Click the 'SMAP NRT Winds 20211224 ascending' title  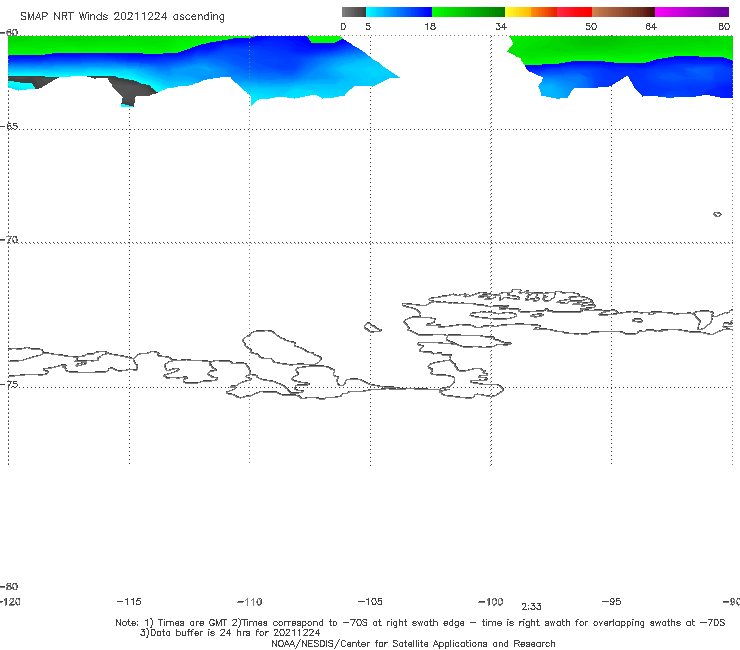(x=122, y=16)
